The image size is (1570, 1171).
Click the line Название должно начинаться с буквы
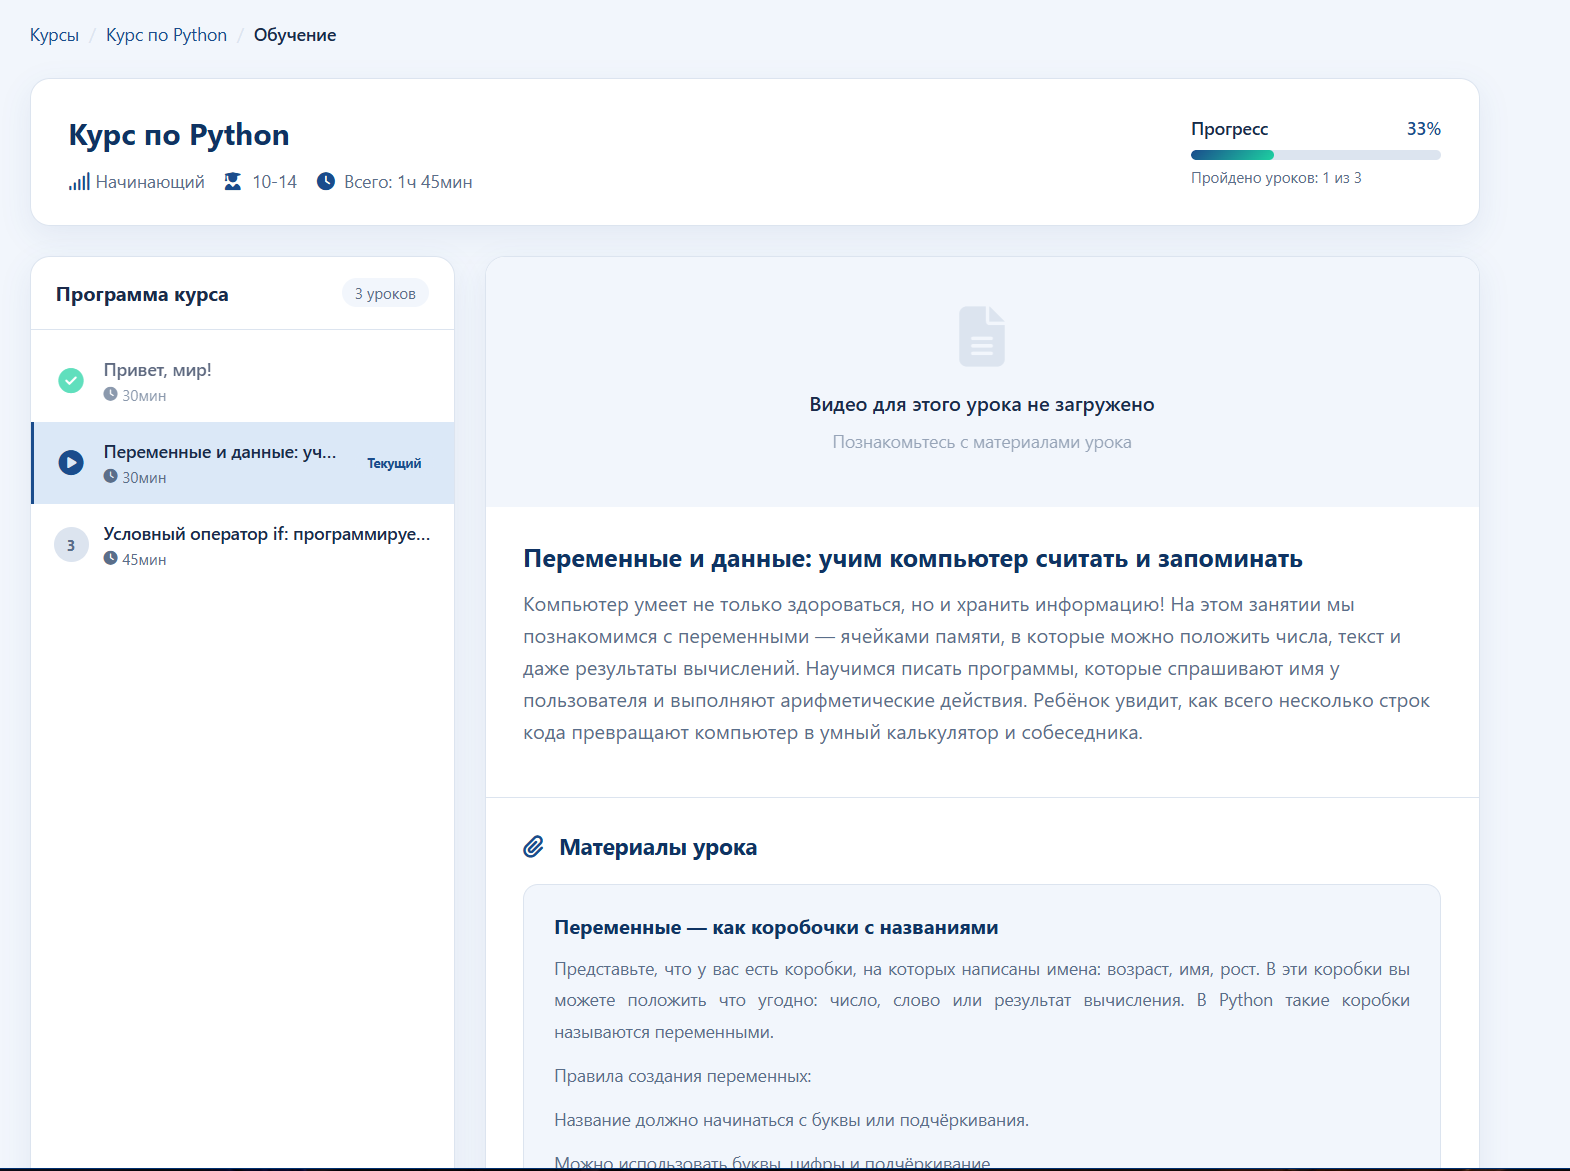(x=792, y=1120)
